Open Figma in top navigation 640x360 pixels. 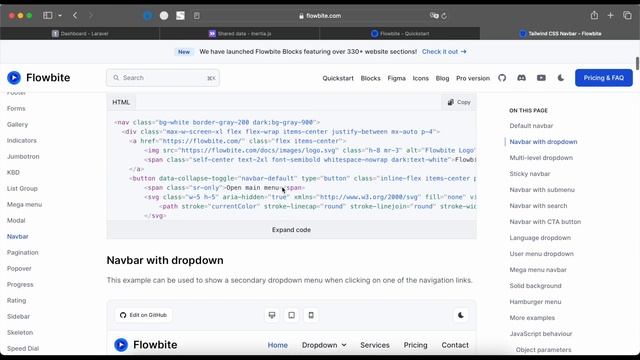click(397, 78)
